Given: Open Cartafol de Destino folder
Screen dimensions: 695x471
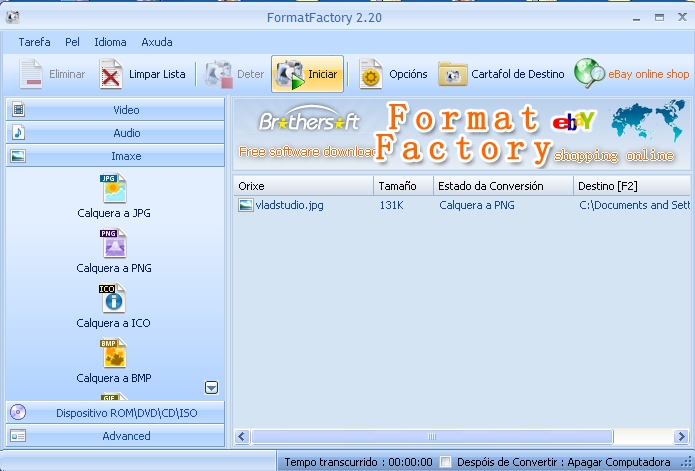Looking at the screenshot, I should pyautogui.click(x=453, y=74).
